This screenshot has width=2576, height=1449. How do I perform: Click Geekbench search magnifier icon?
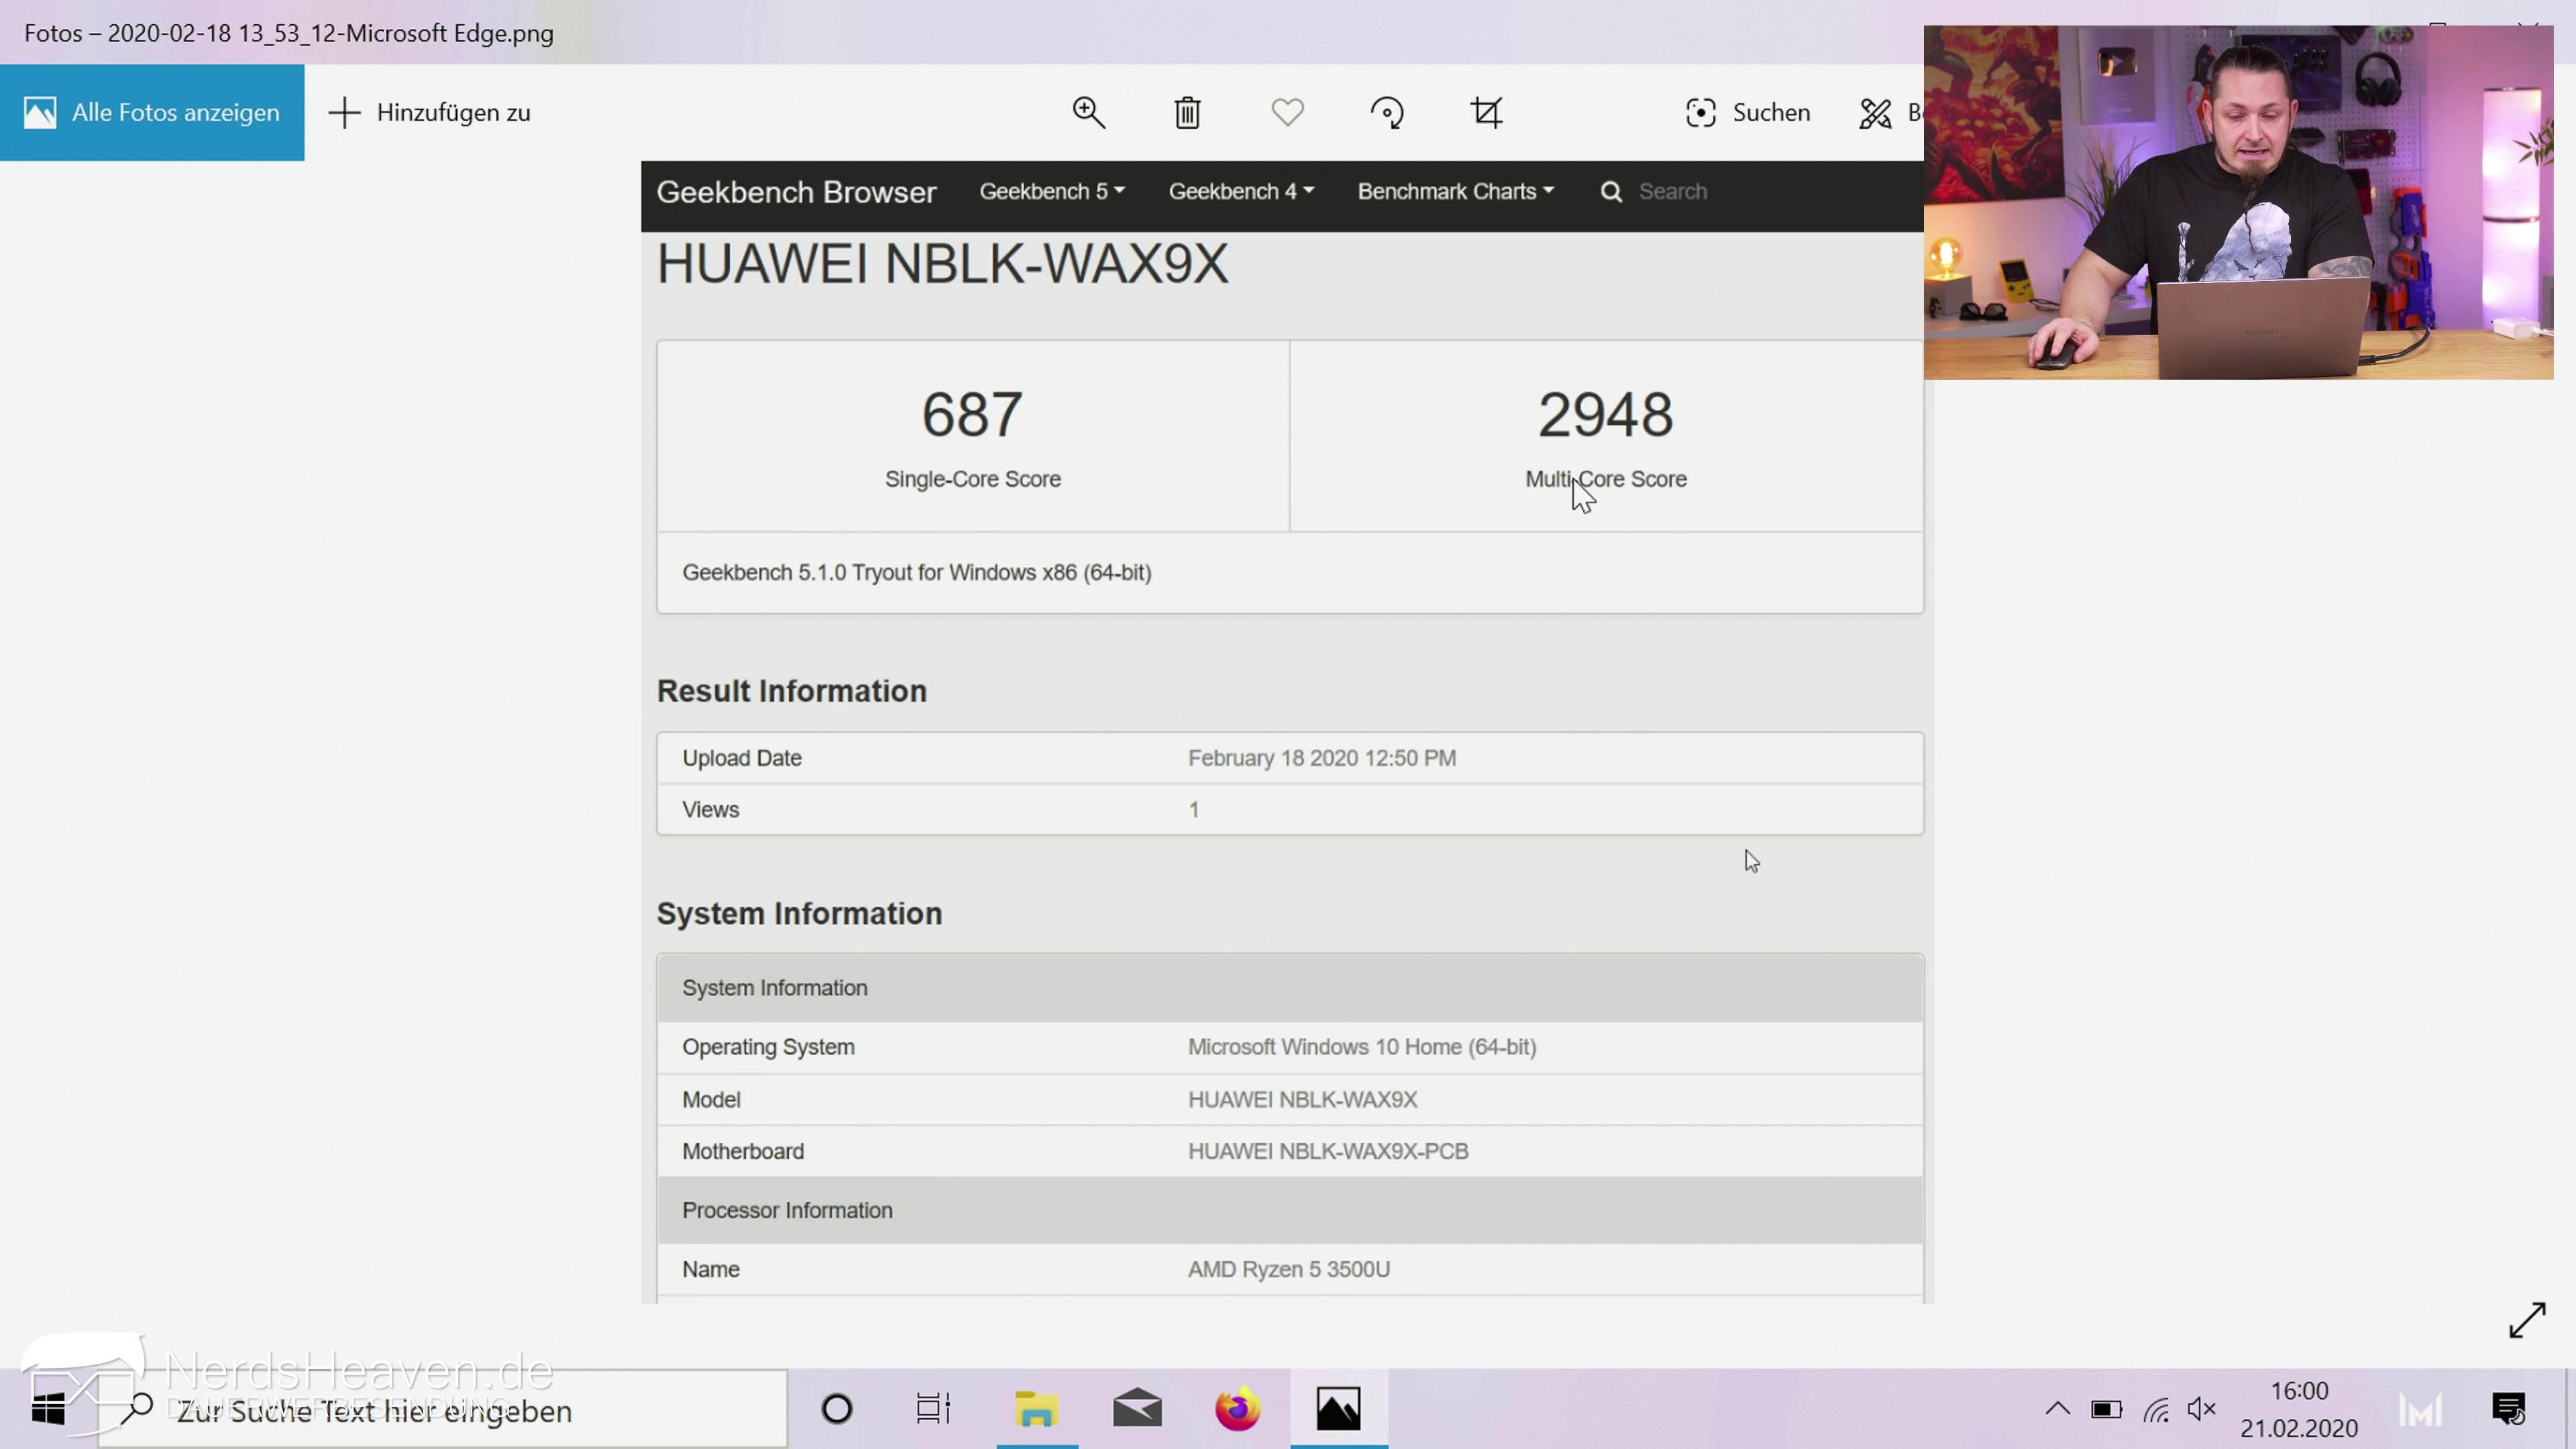[x=1610, y=191]
